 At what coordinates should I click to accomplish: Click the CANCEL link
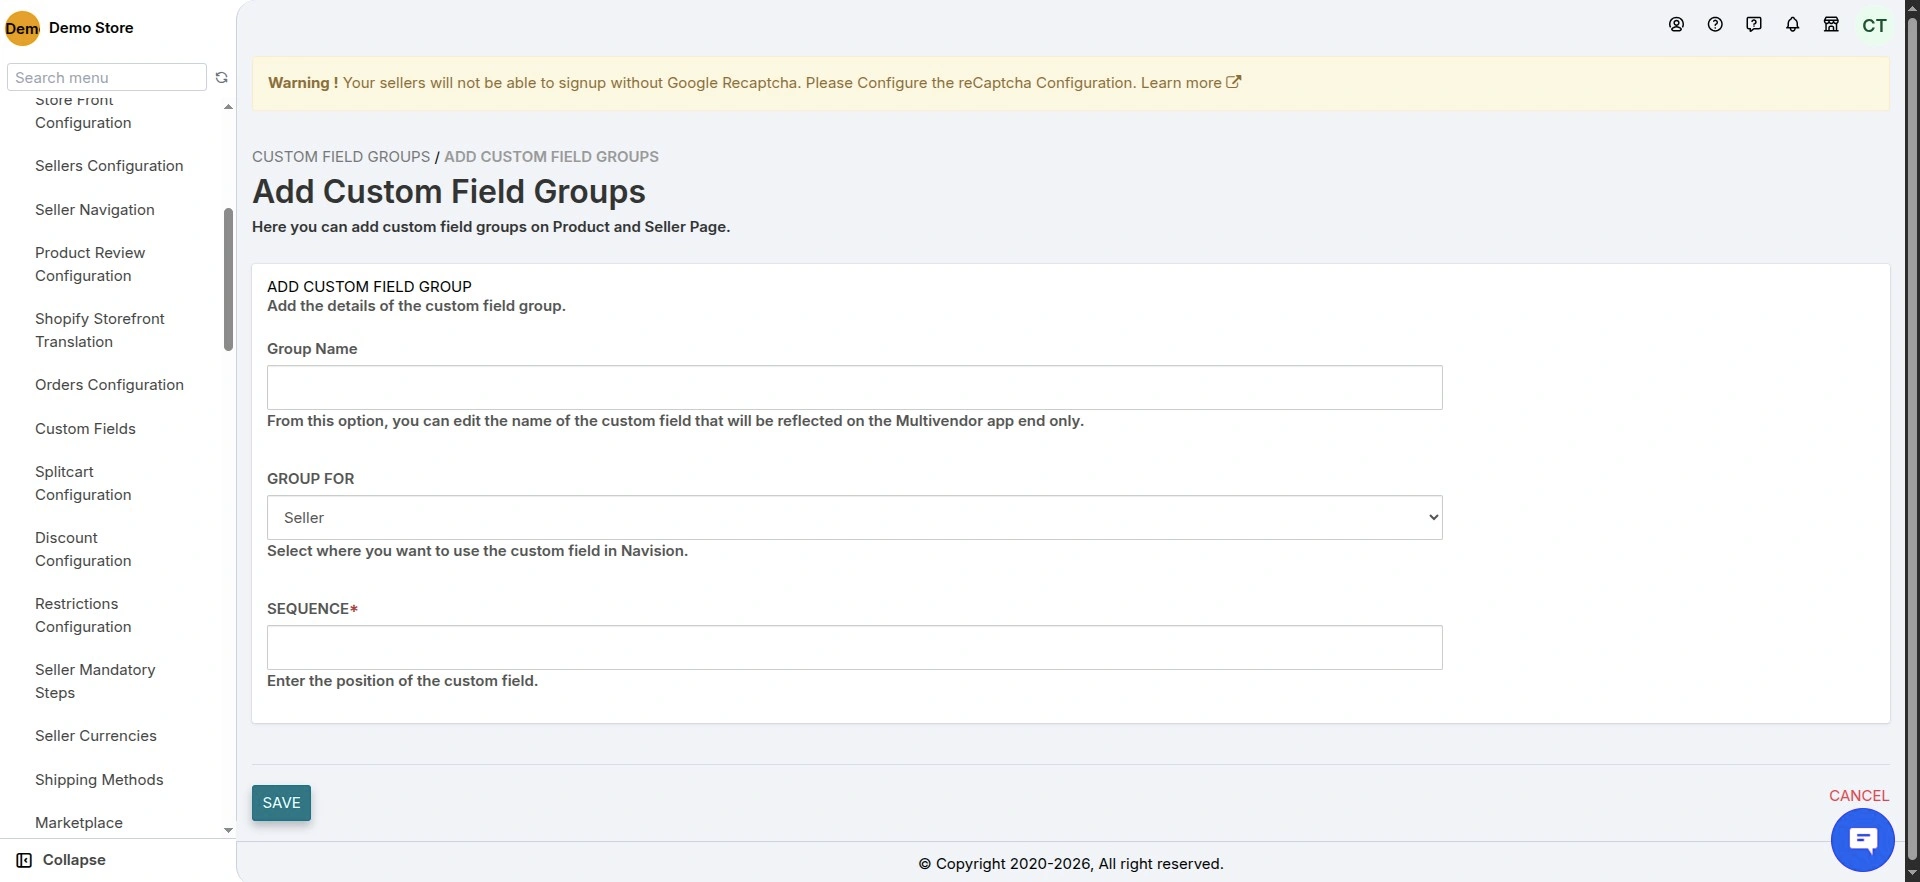click(1858, 796)
